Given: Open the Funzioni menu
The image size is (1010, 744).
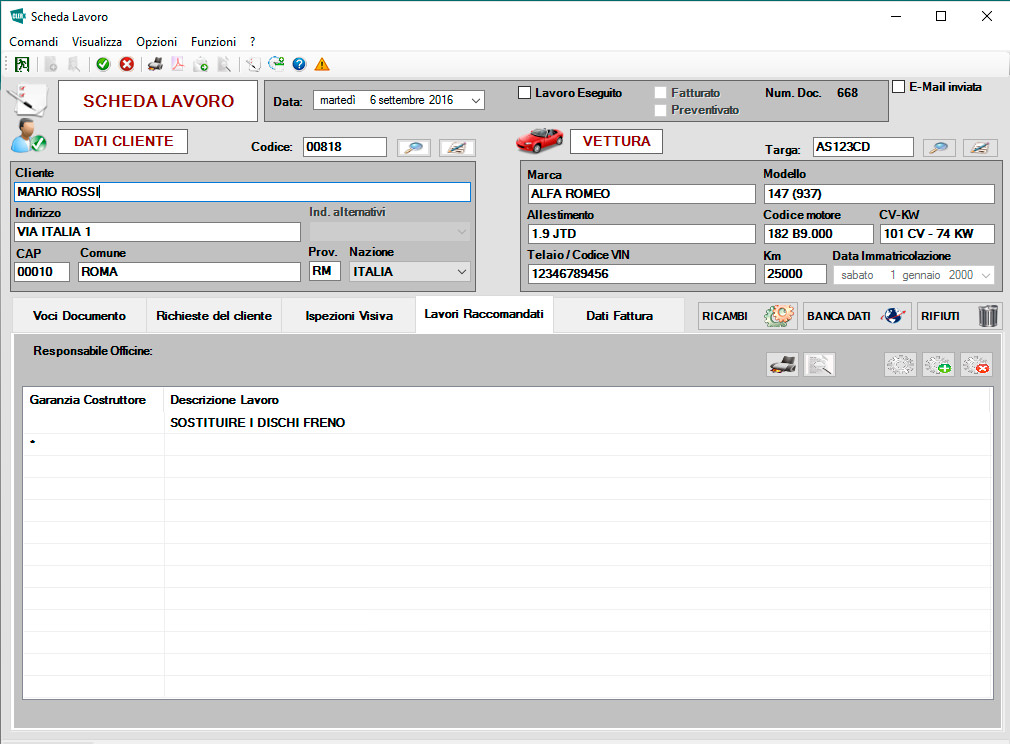Looking at the screenshot, I should coord(213,42).
